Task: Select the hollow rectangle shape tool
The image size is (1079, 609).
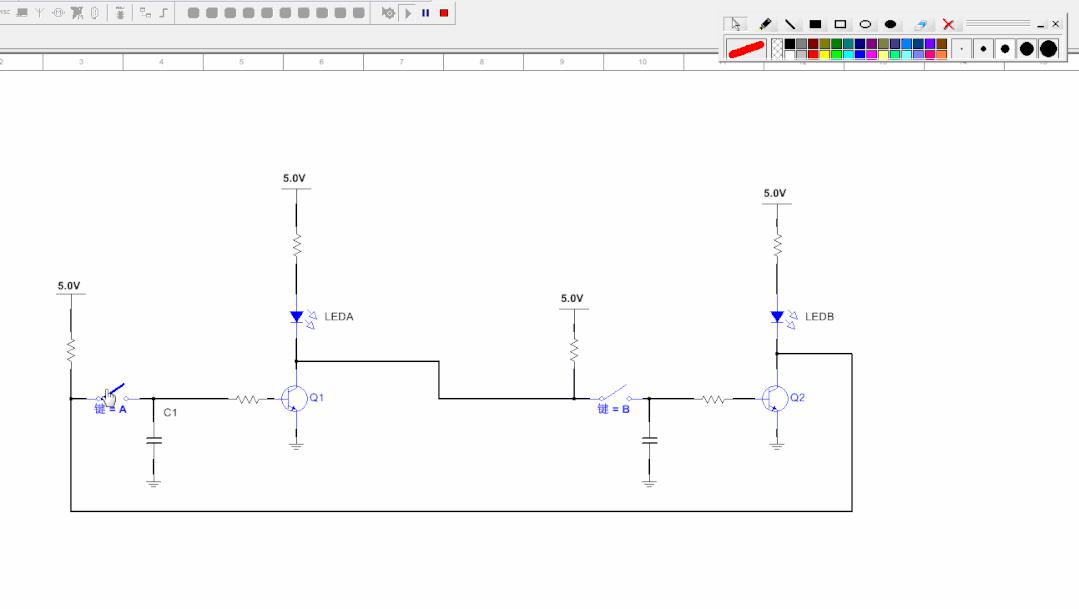Action: (x=840, y=24)
